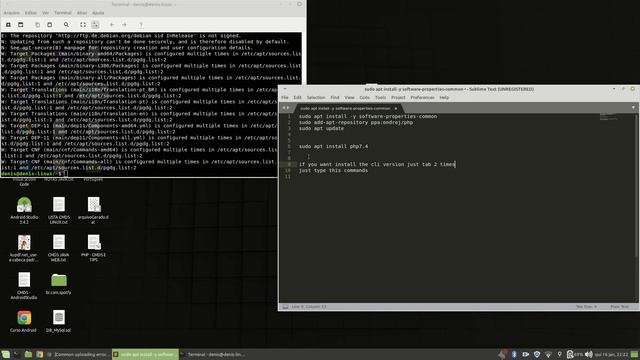Close the Sublime Text file tab
Screen dimensions: 640x360
tap(396, 108)
